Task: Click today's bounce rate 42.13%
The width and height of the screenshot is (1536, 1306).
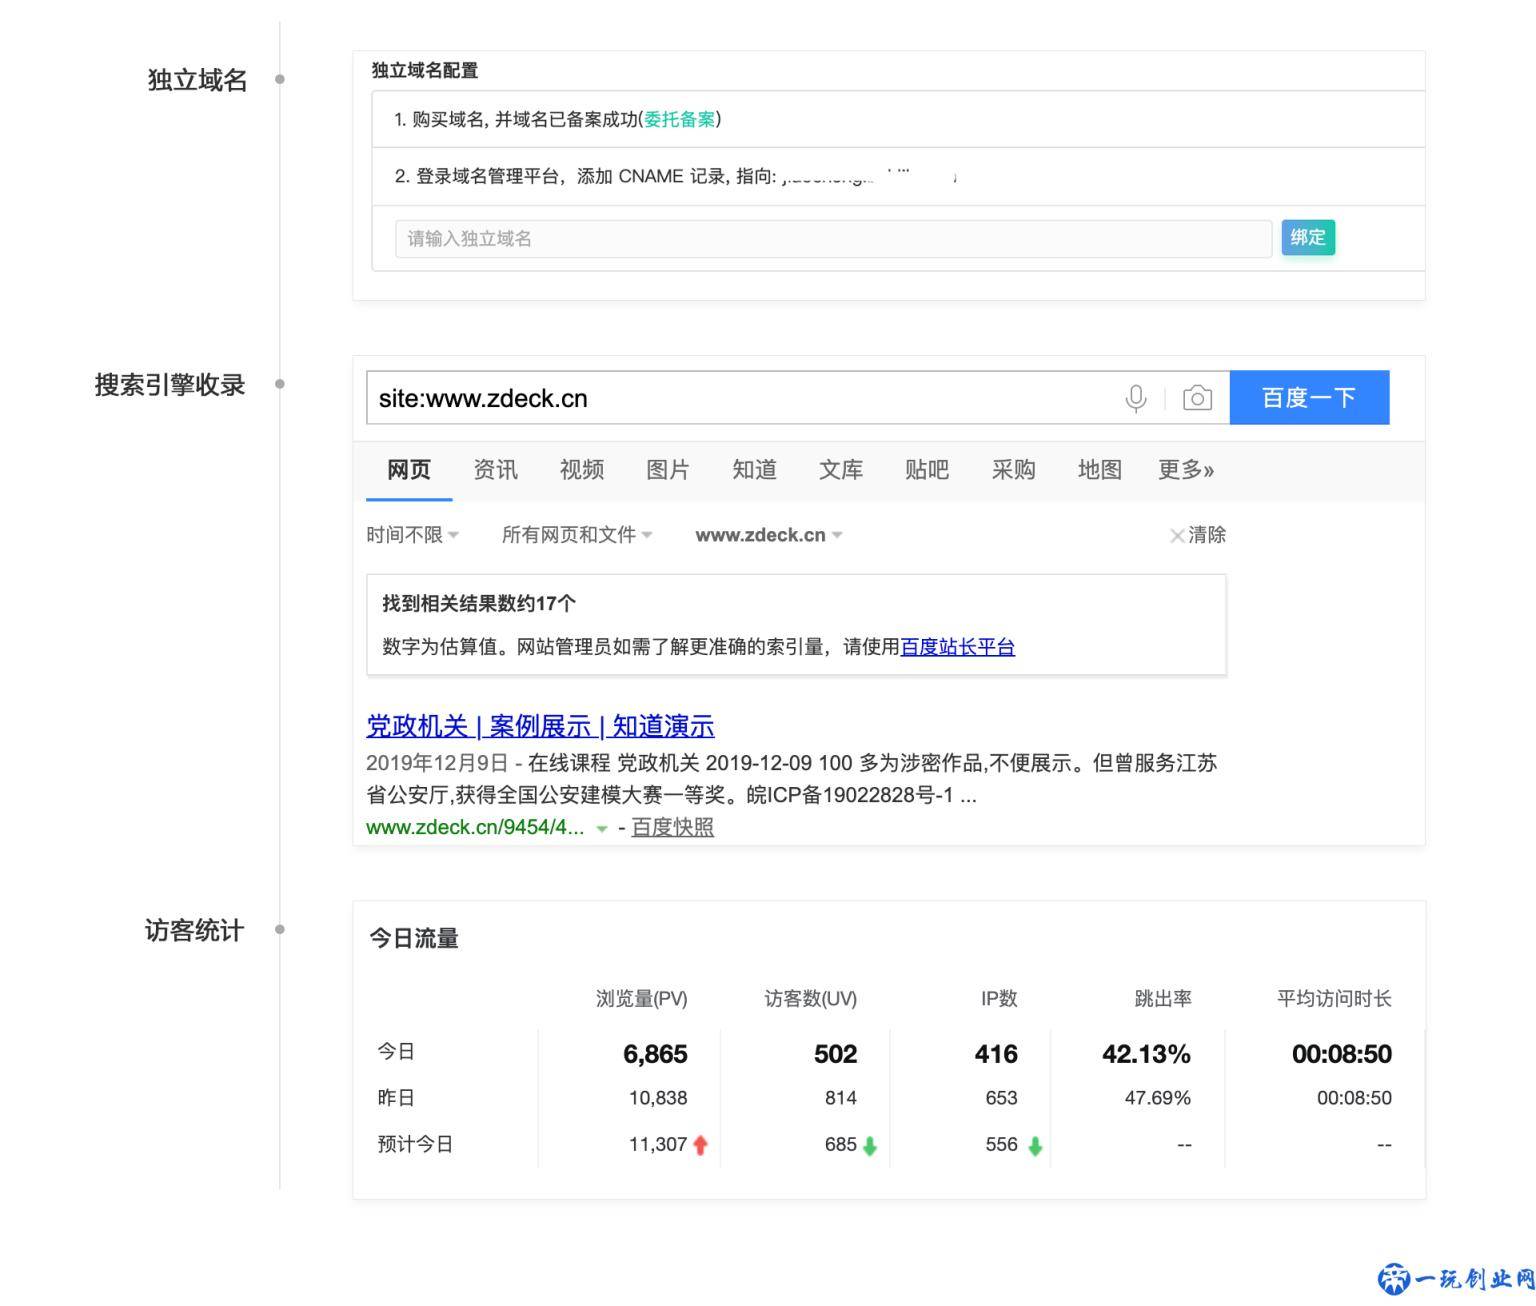Action: [1146, 1054]
